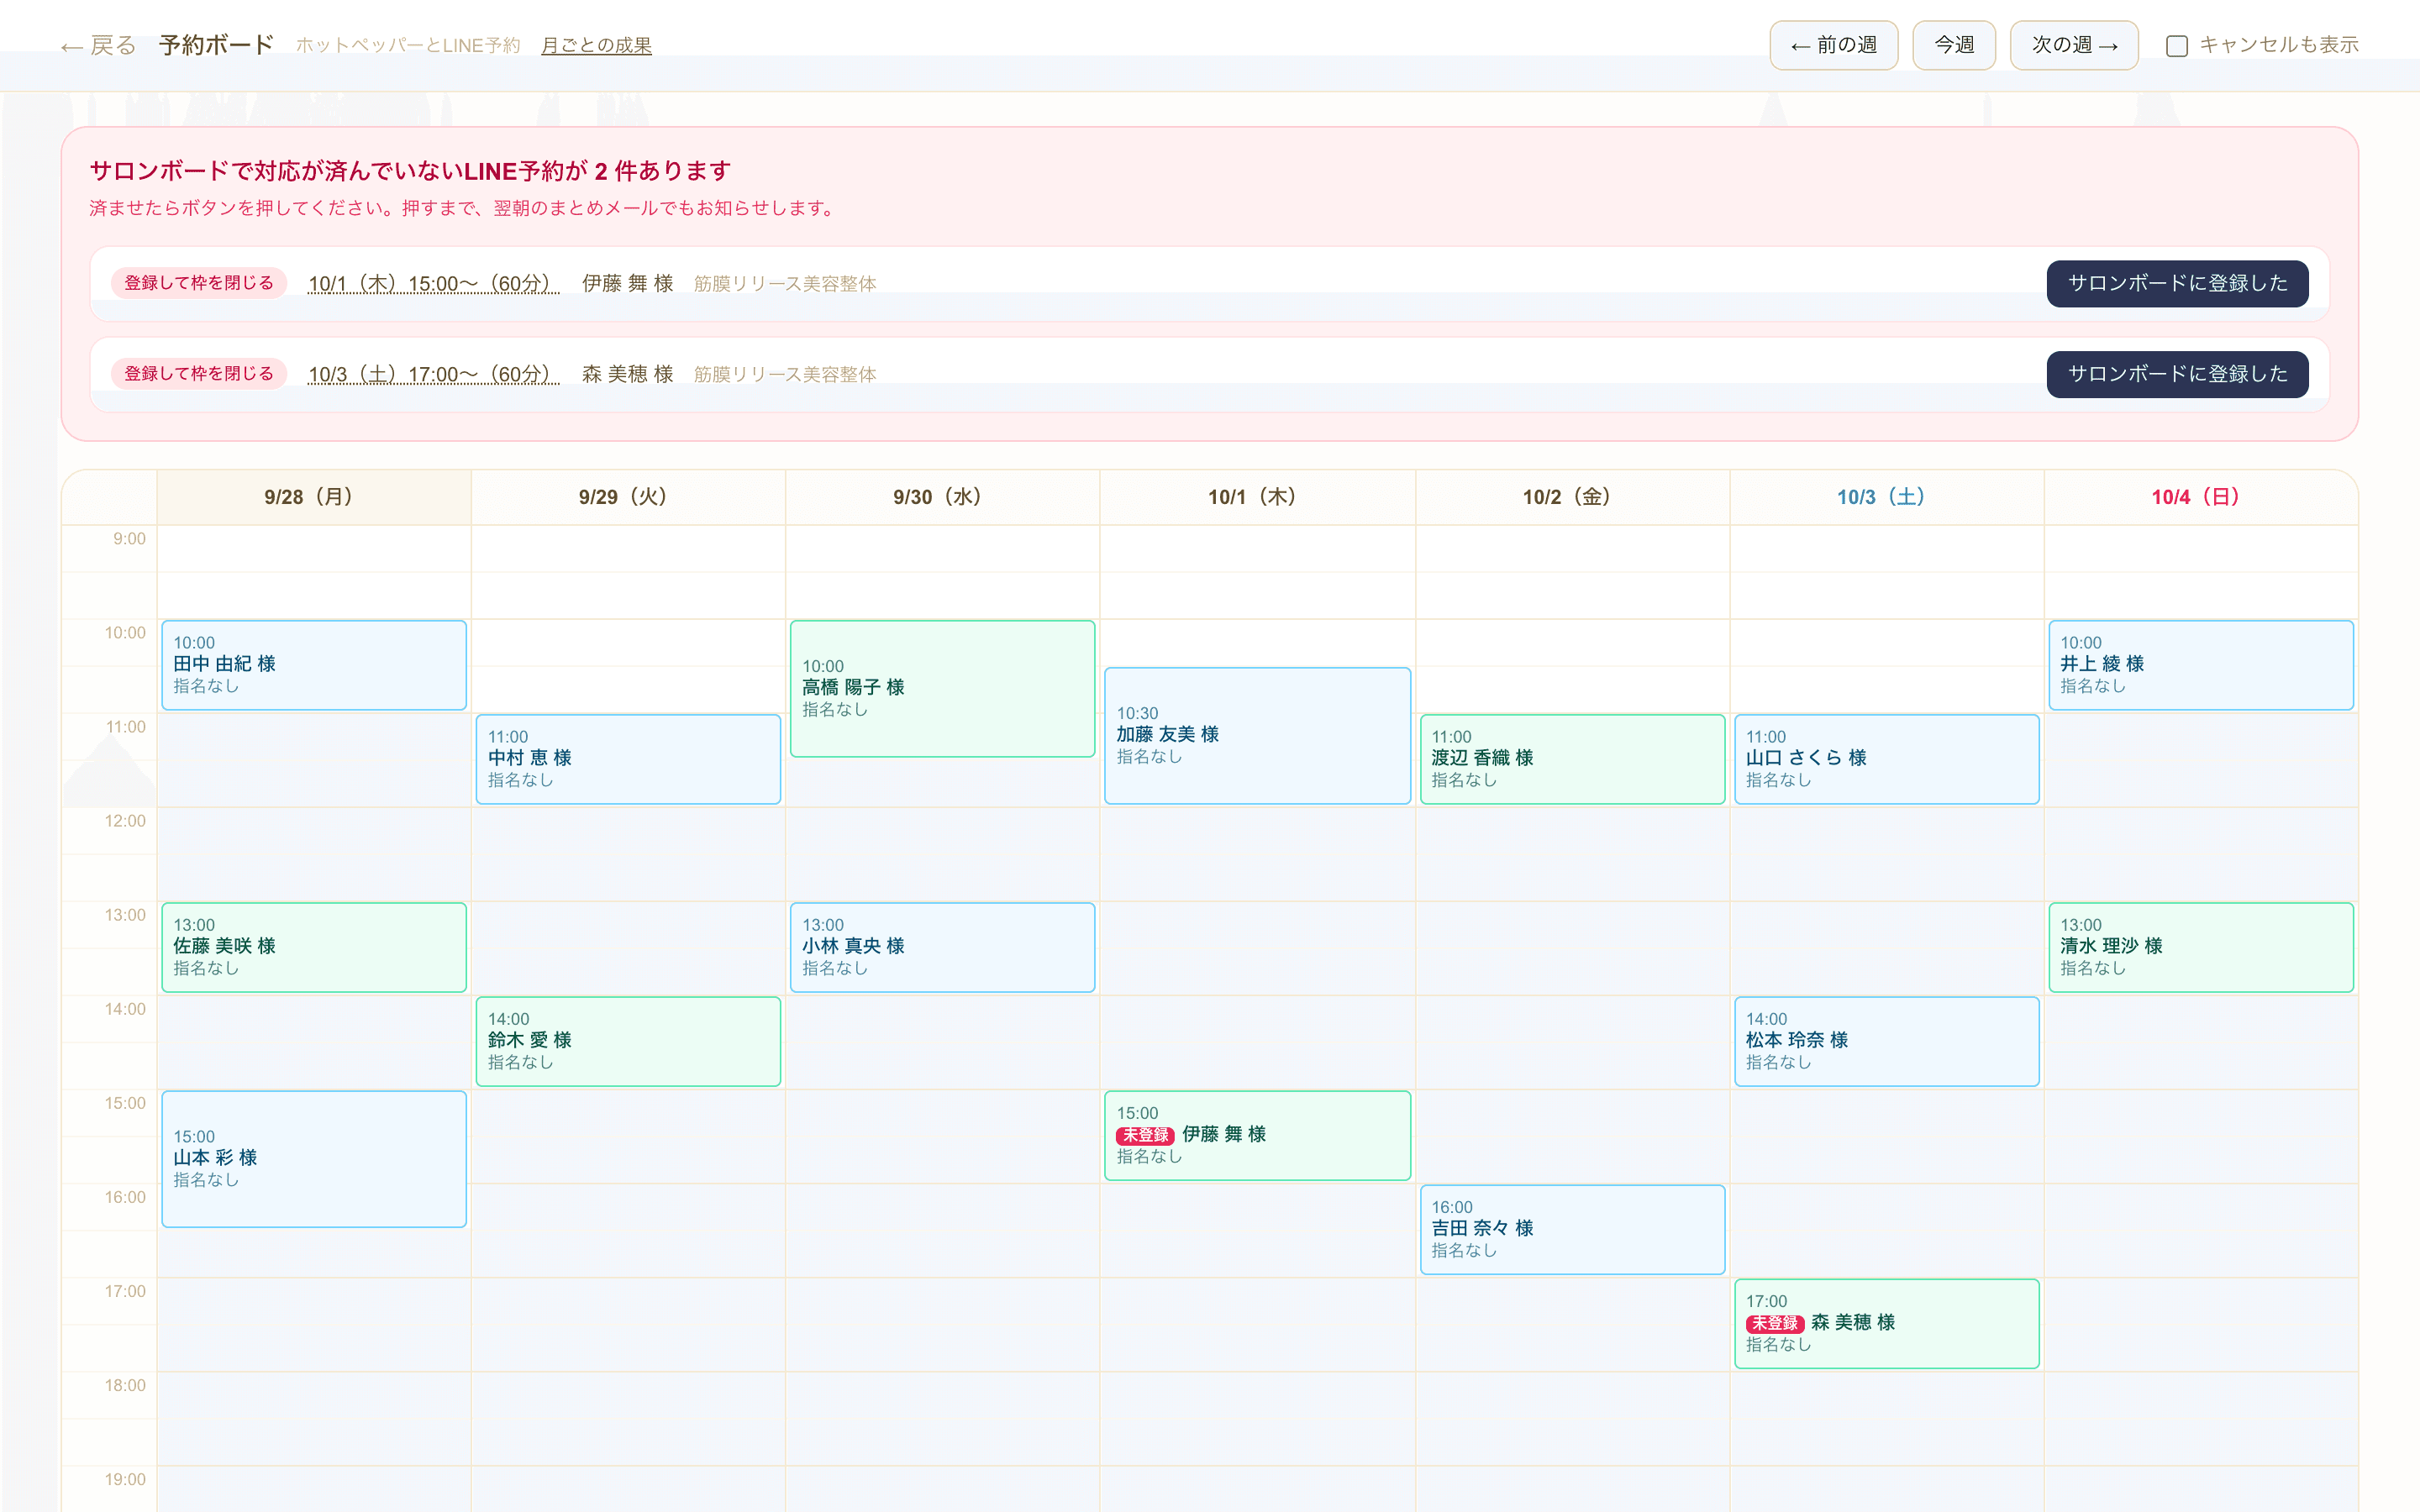Screen dimensions: 2420x1512
Task: Go to previous week with 前の週
Action: 1833,45
